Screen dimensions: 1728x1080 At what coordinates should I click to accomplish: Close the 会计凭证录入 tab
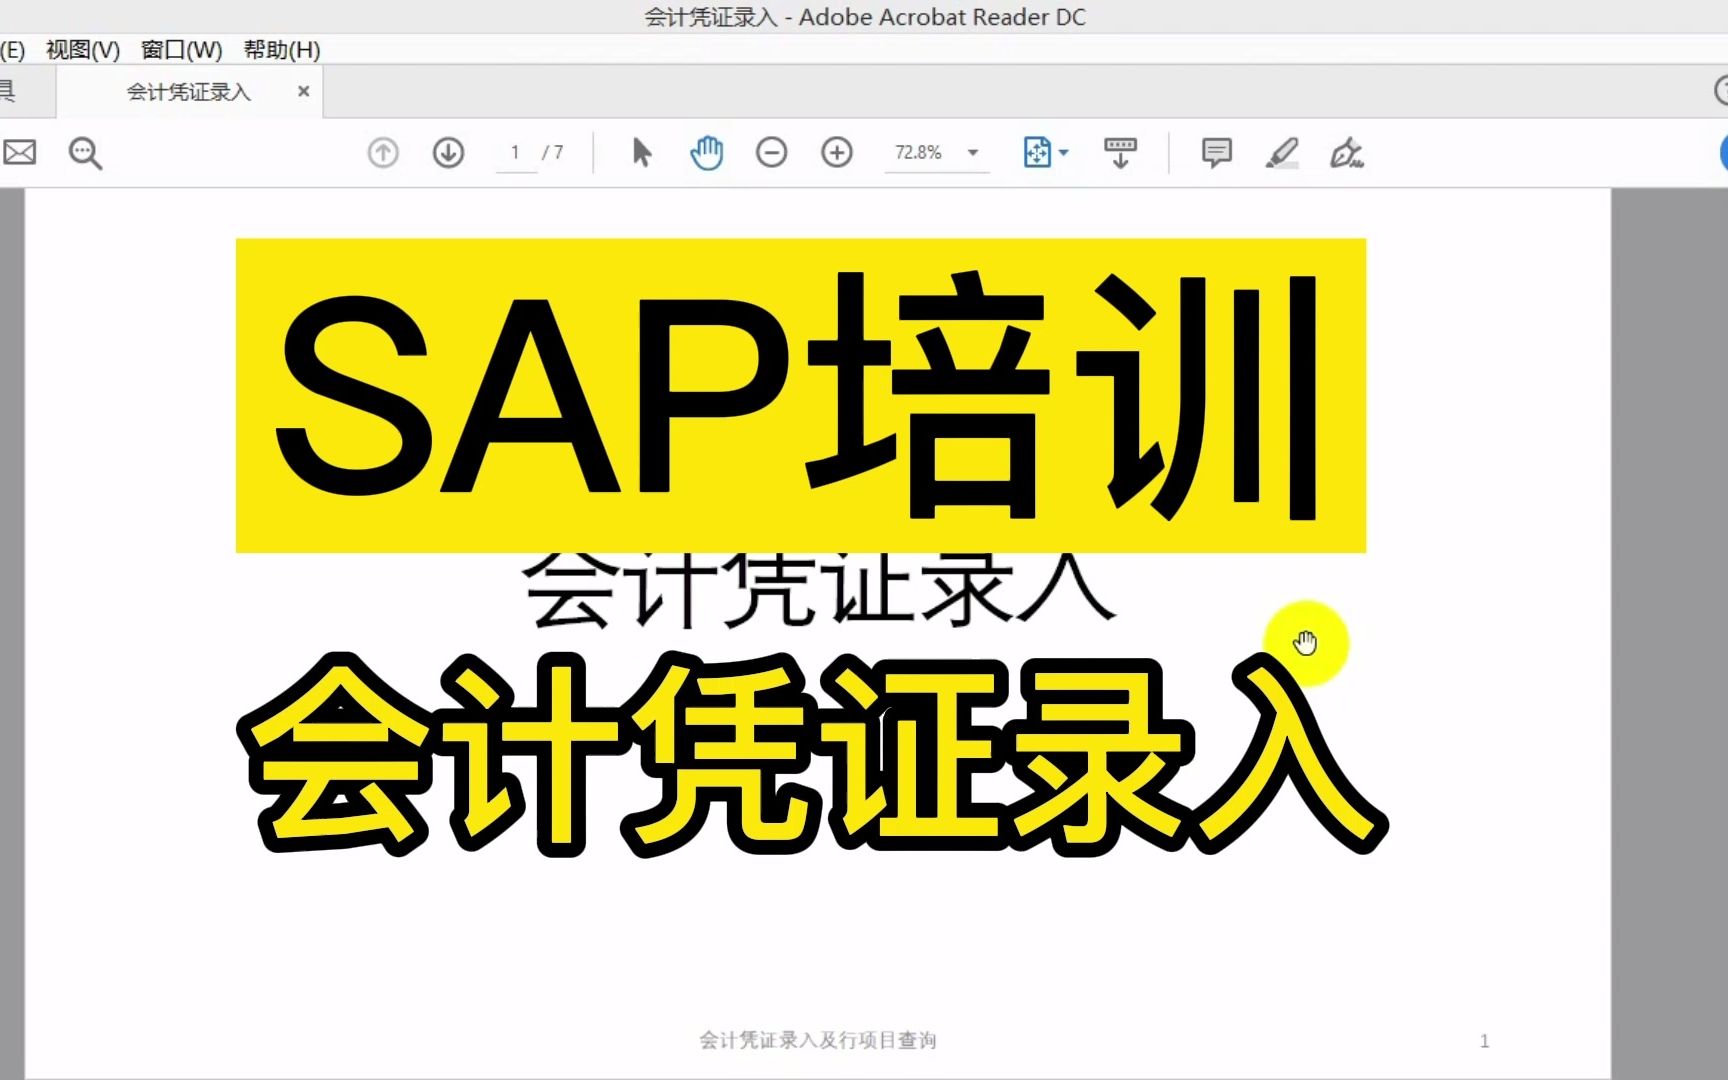coord(304,91)
